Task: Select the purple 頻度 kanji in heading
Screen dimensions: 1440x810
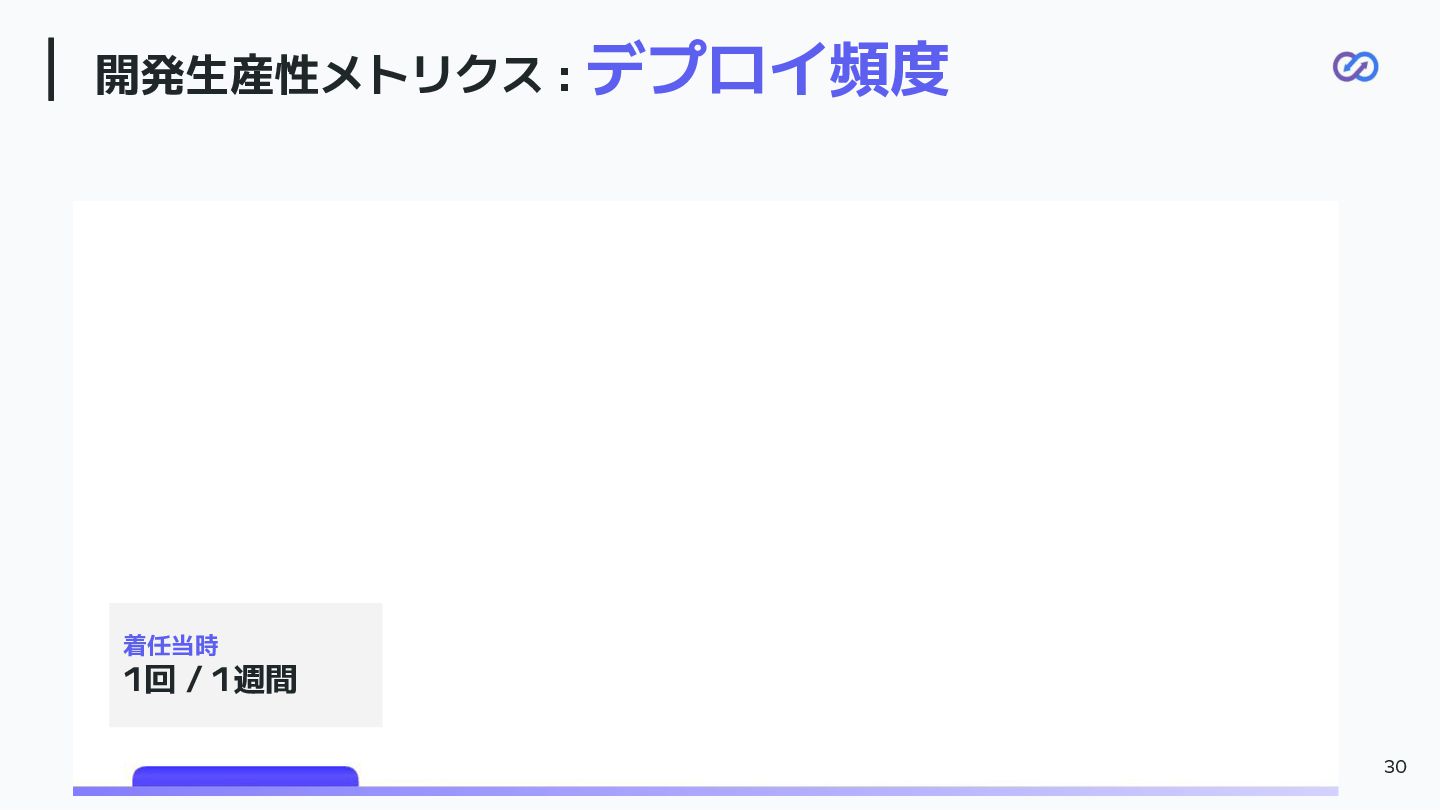Action: point(889,70)
